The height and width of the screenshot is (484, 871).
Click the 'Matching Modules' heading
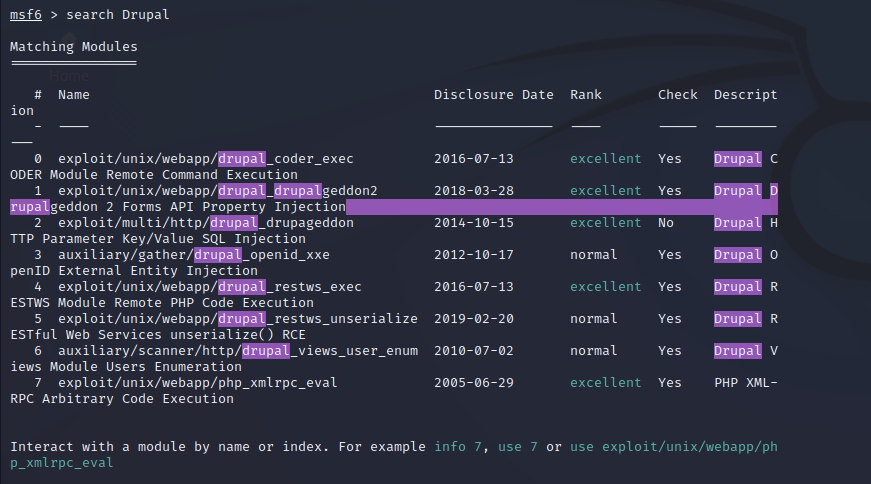pos(73,47)
